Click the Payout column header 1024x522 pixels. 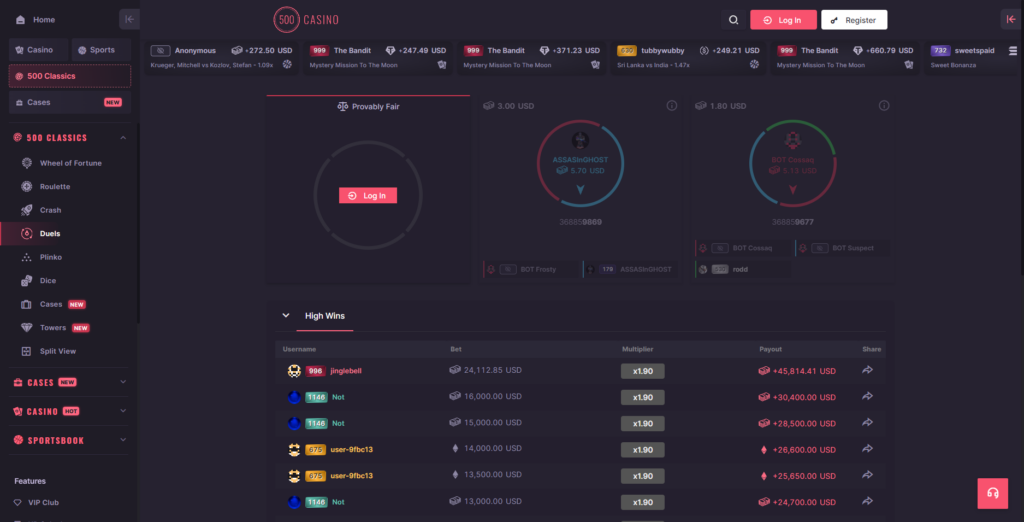[771, 349]
